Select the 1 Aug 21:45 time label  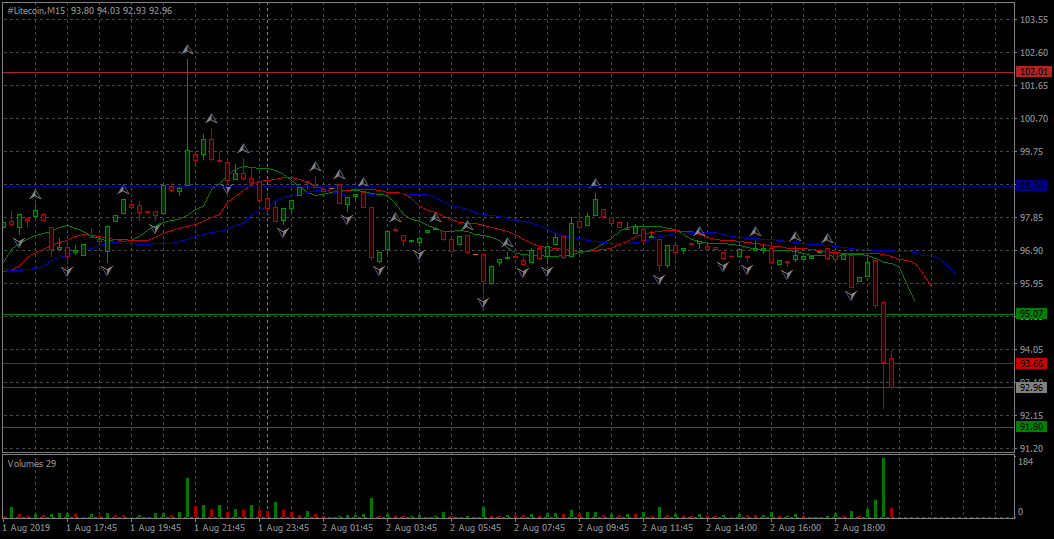coord(218,528)
